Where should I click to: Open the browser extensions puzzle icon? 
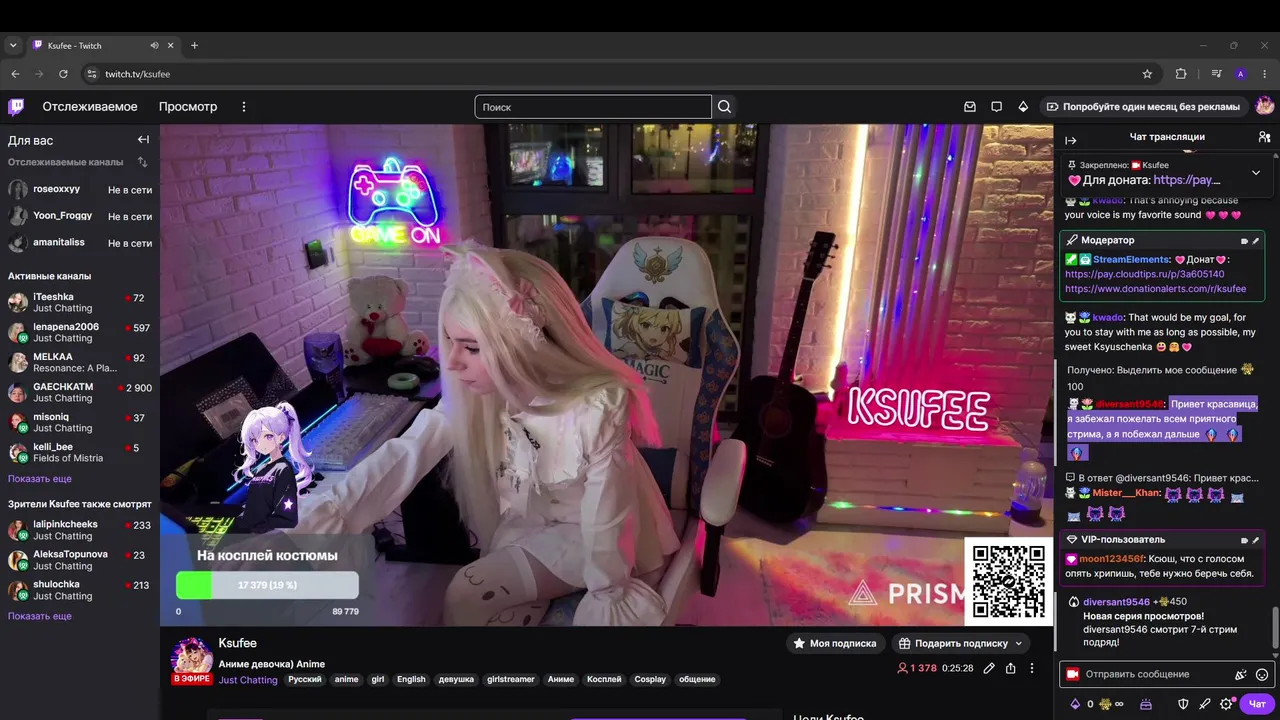1181,74
